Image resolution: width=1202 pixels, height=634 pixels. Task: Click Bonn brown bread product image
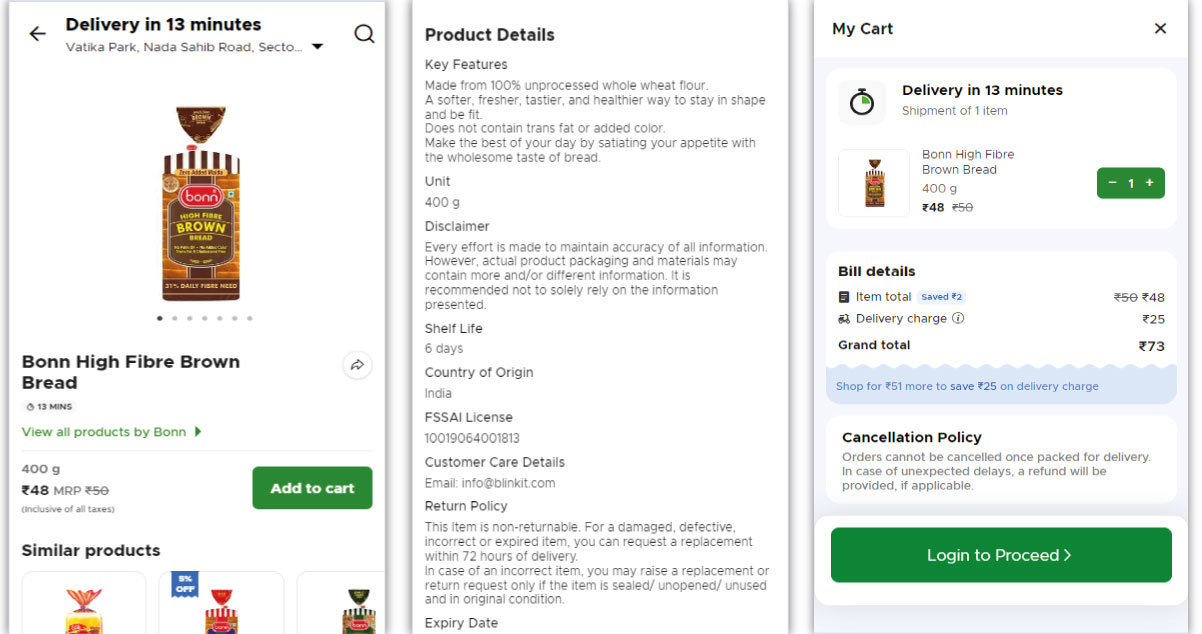(x=201, y=205)
